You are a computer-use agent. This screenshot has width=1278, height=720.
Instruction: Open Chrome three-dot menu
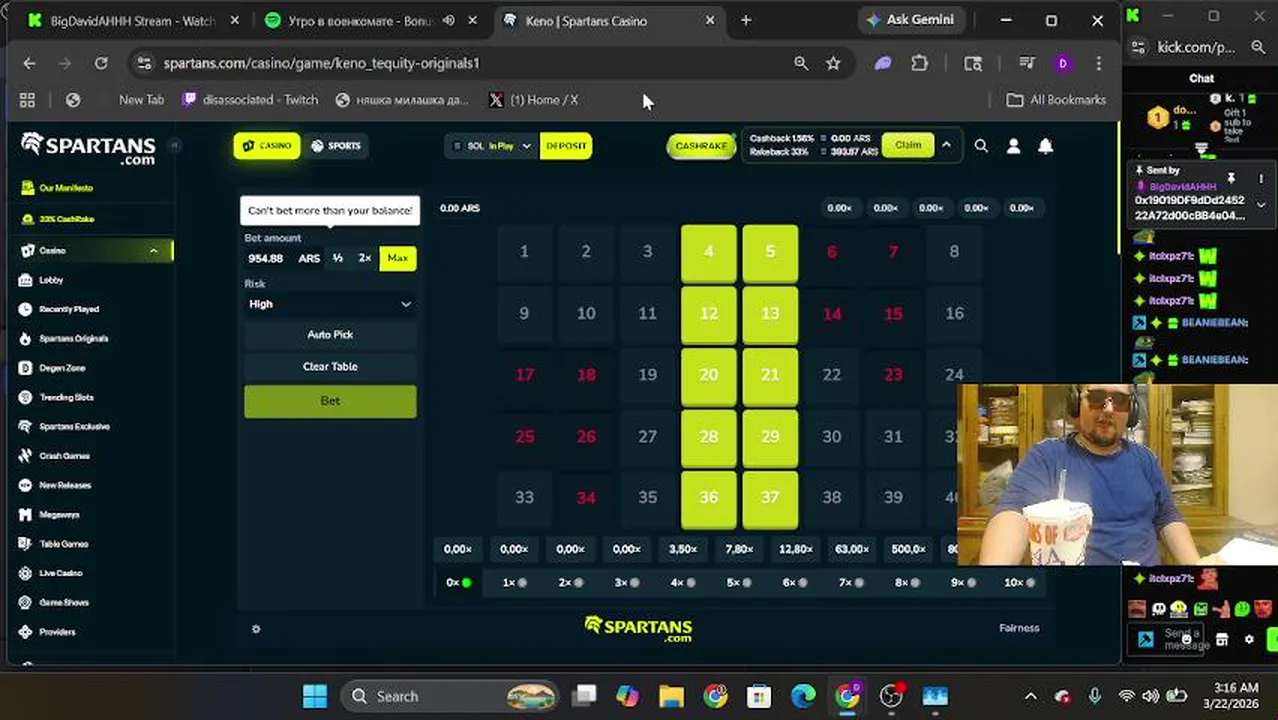[1098, 63]
